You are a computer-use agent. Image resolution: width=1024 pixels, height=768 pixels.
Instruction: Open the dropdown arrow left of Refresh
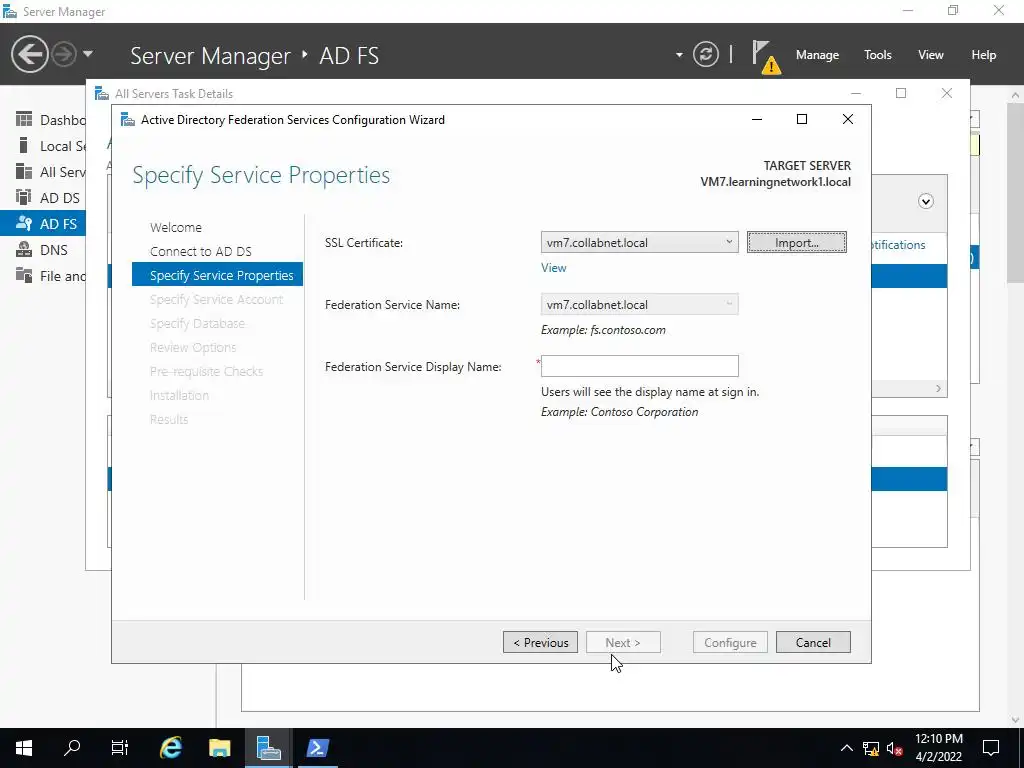click(679, 55)
